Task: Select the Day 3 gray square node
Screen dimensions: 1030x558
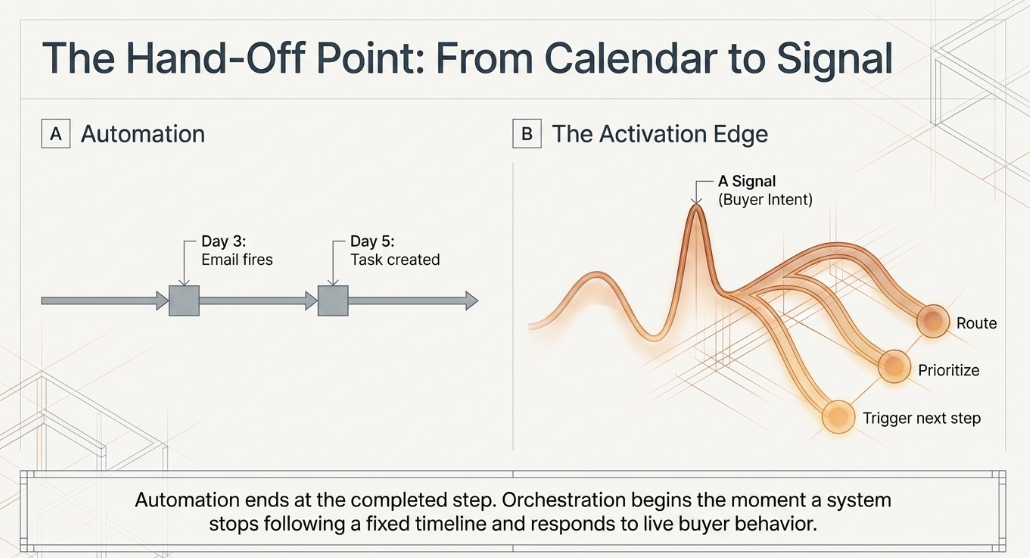Action: pos(184,301)
